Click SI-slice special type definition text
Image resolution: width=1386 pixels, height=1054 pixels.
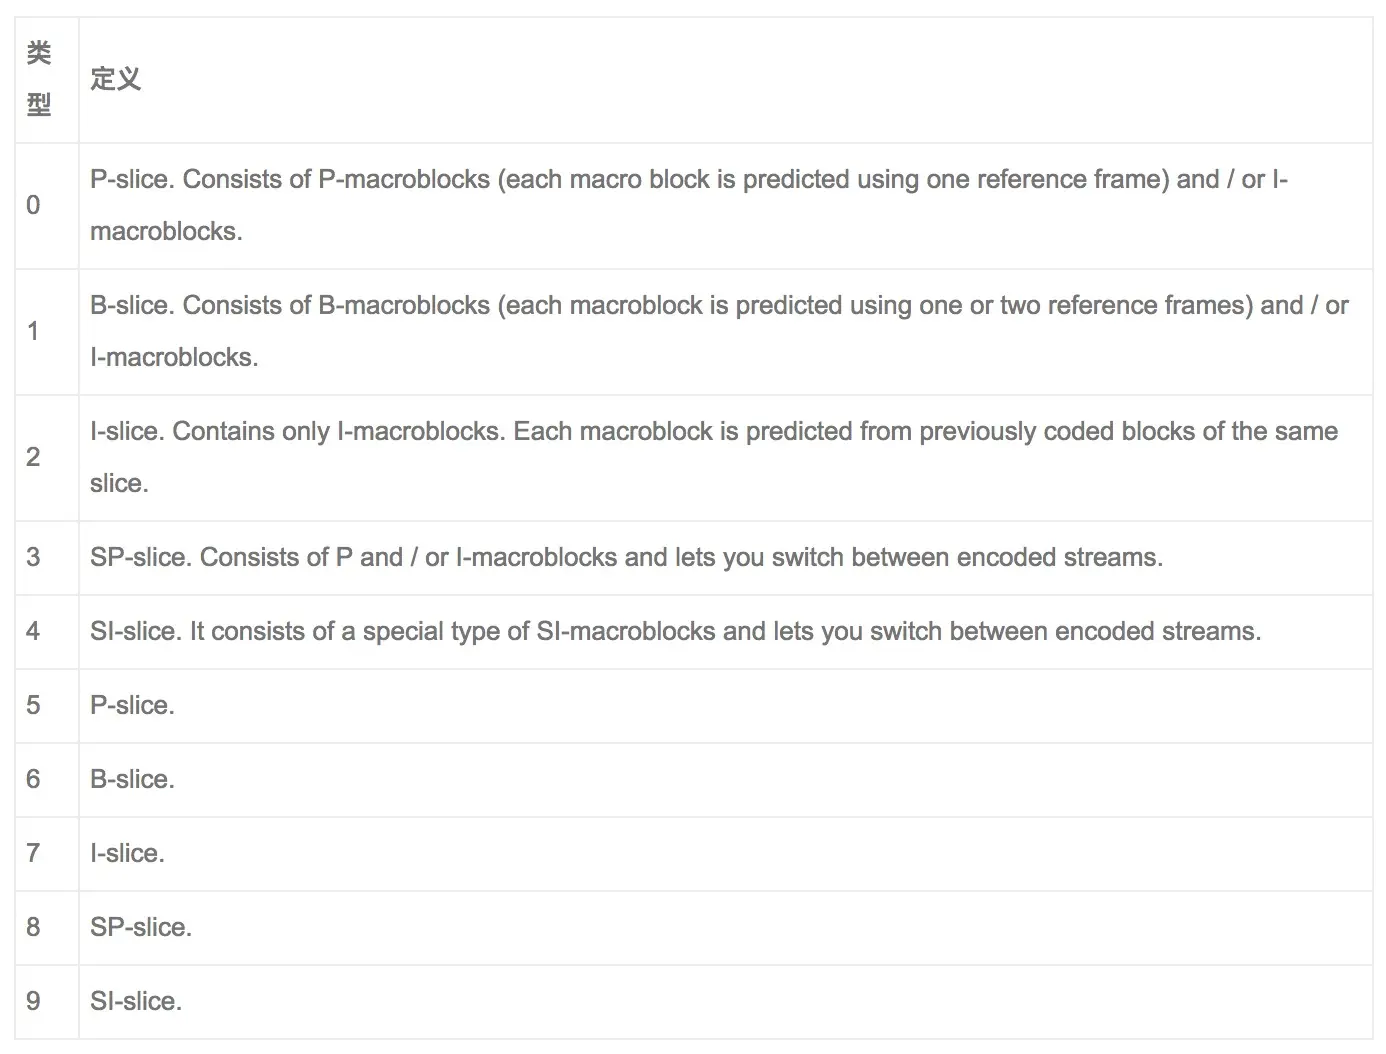pyautogui.click(x=675, y=631)
